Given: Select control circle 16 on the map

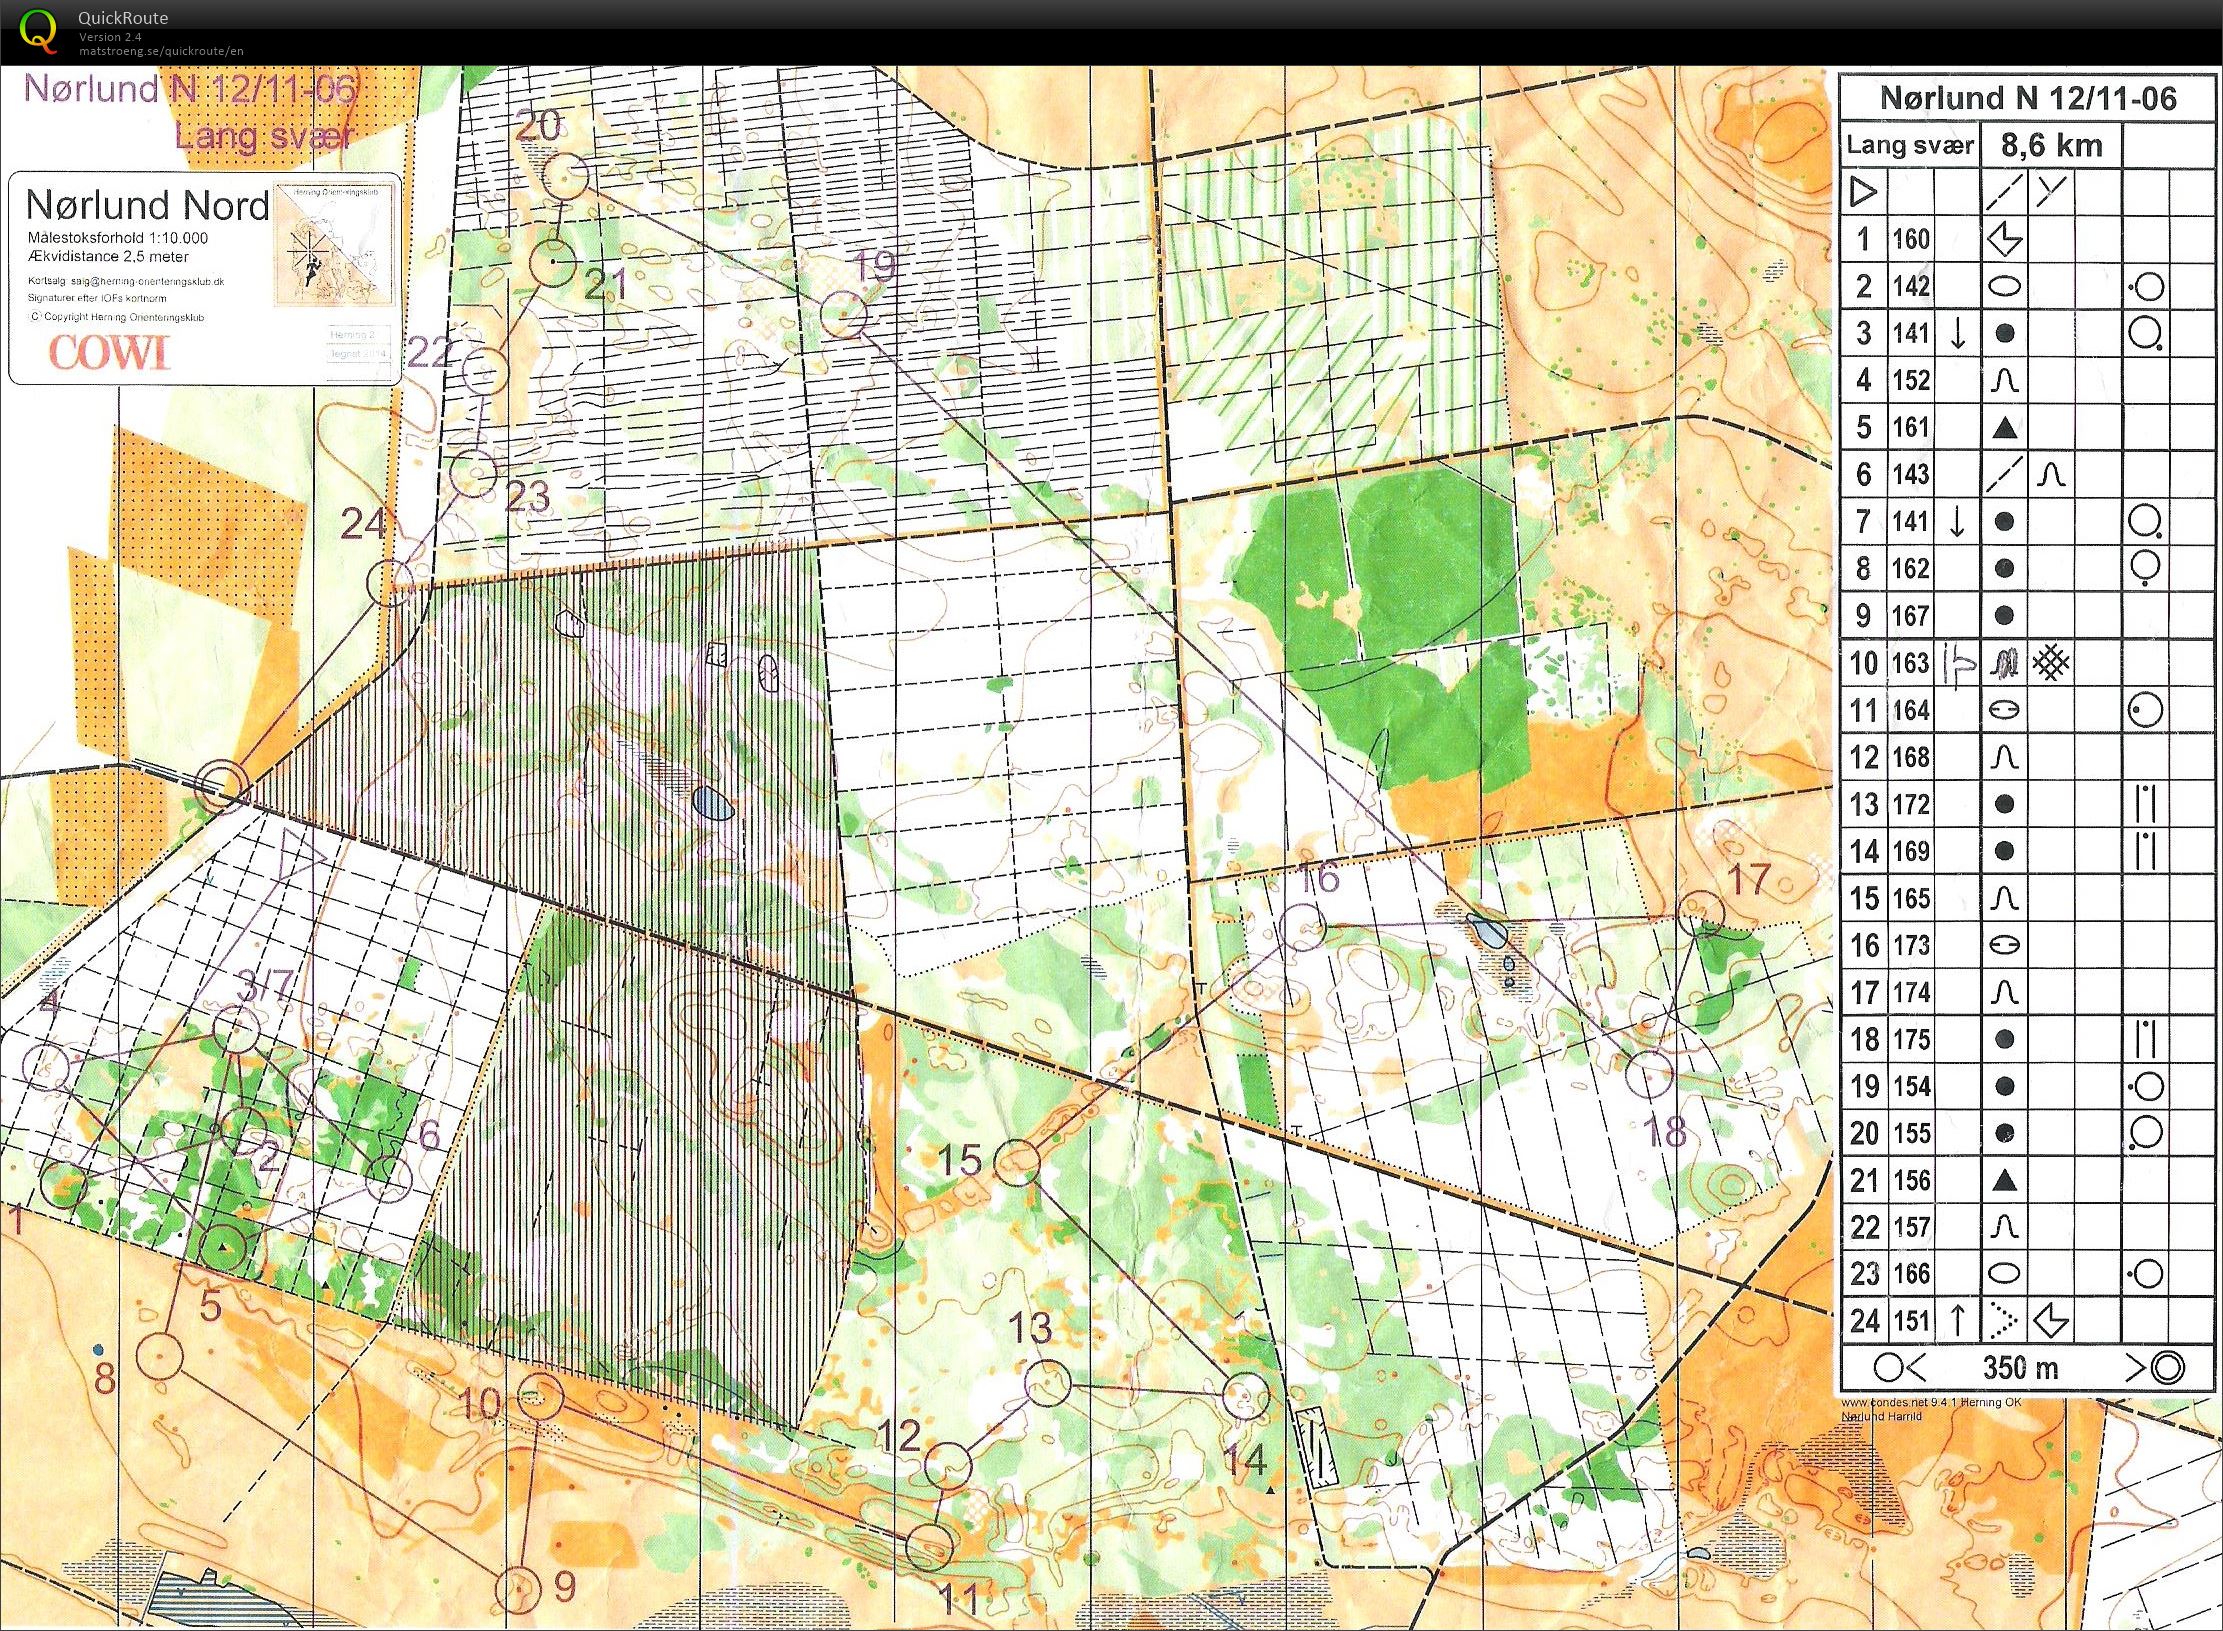Looking at the screenshot, I should pyautogui.click(x=1302, y=928).
